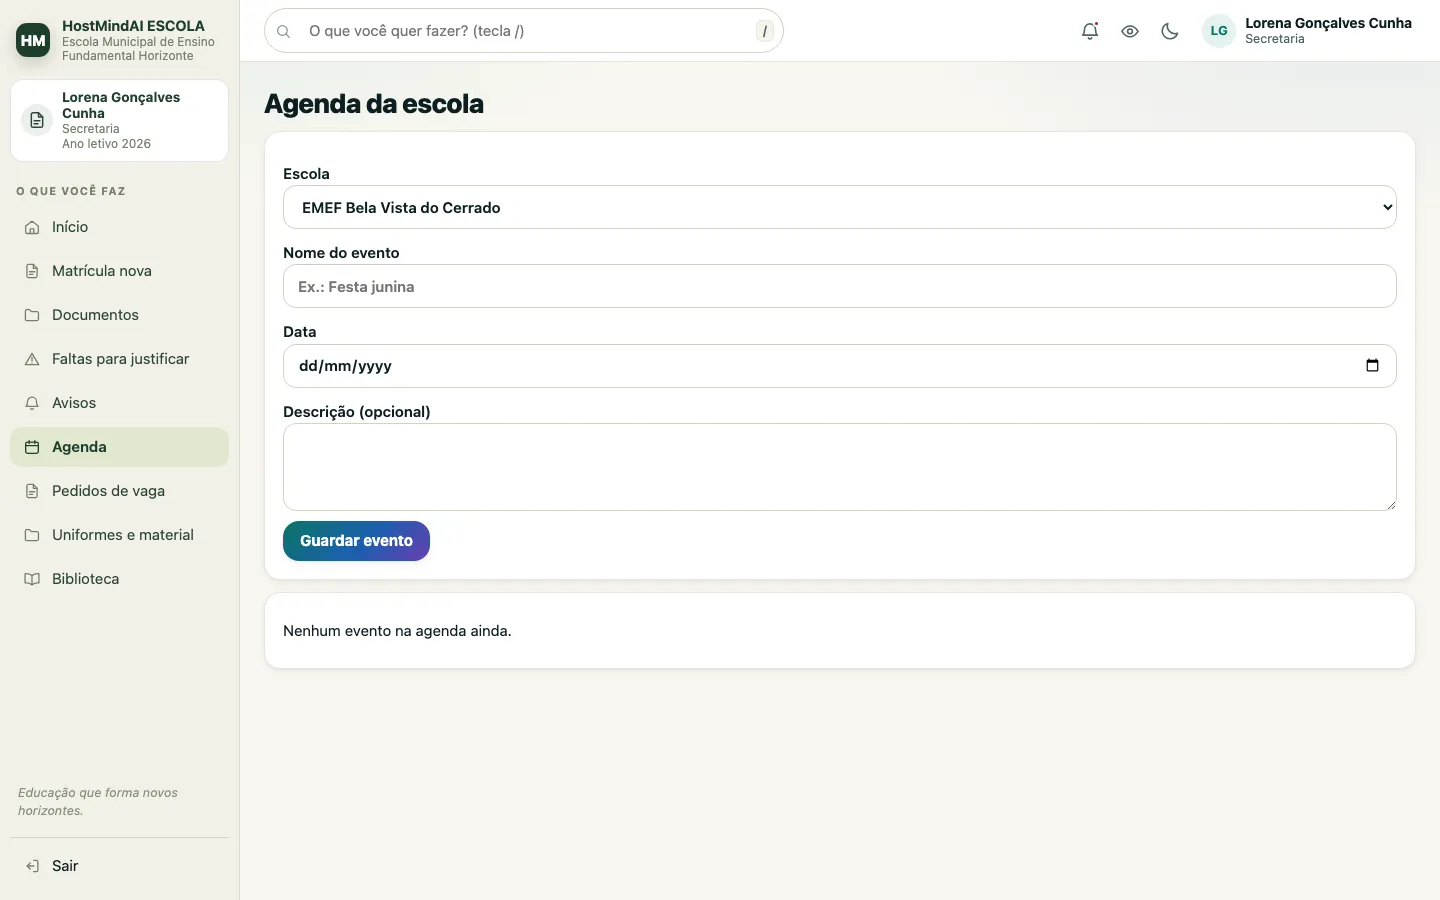This screenshot has height=900, width=1440.
Task: Click Sair to log out
Action: pyautogui.click(x=119, y=866)
